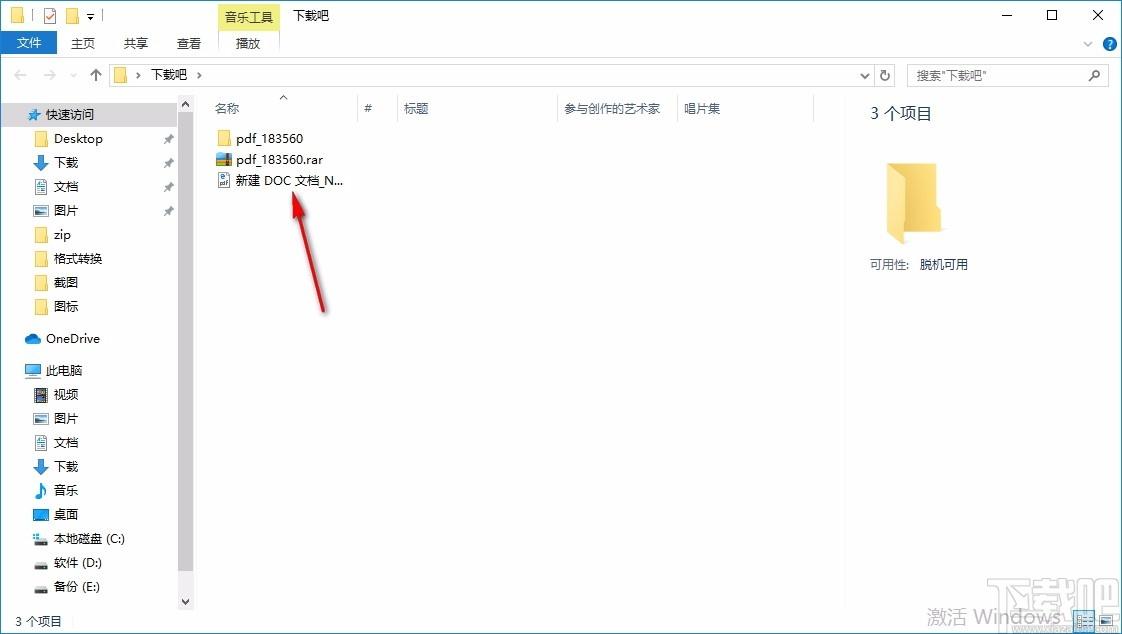Image resolution: width=1122 pixels, height=634 pixels.
Task: Sort by the 唱片集 column header
Action: 702,109
